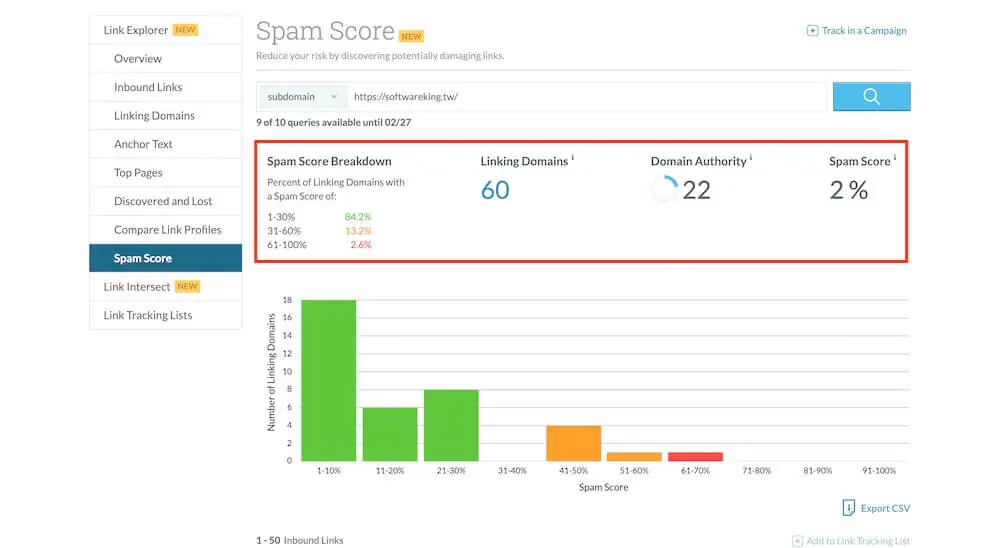Screen dimensions: 1000x548
Task: Click the info icon beside Linking Domains
Action: point(573,157)
